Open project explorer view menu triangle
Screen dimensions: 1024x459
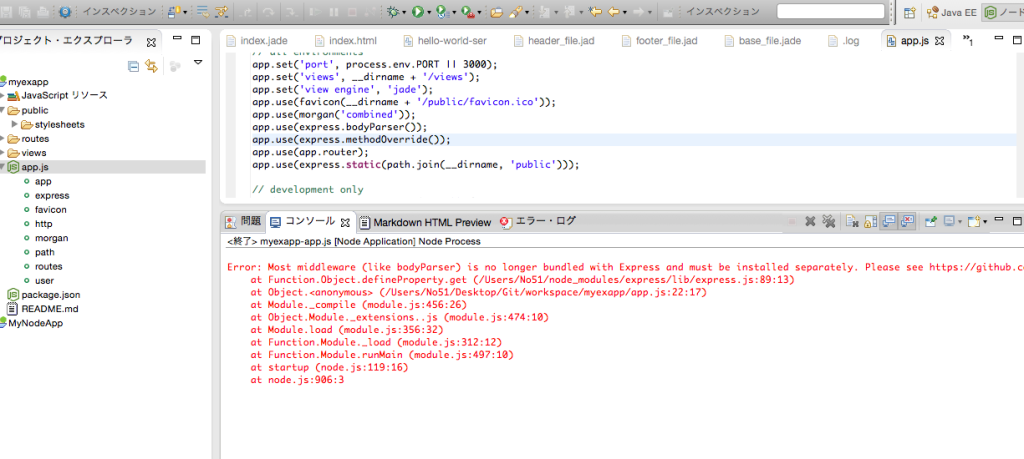pos(198,63)
